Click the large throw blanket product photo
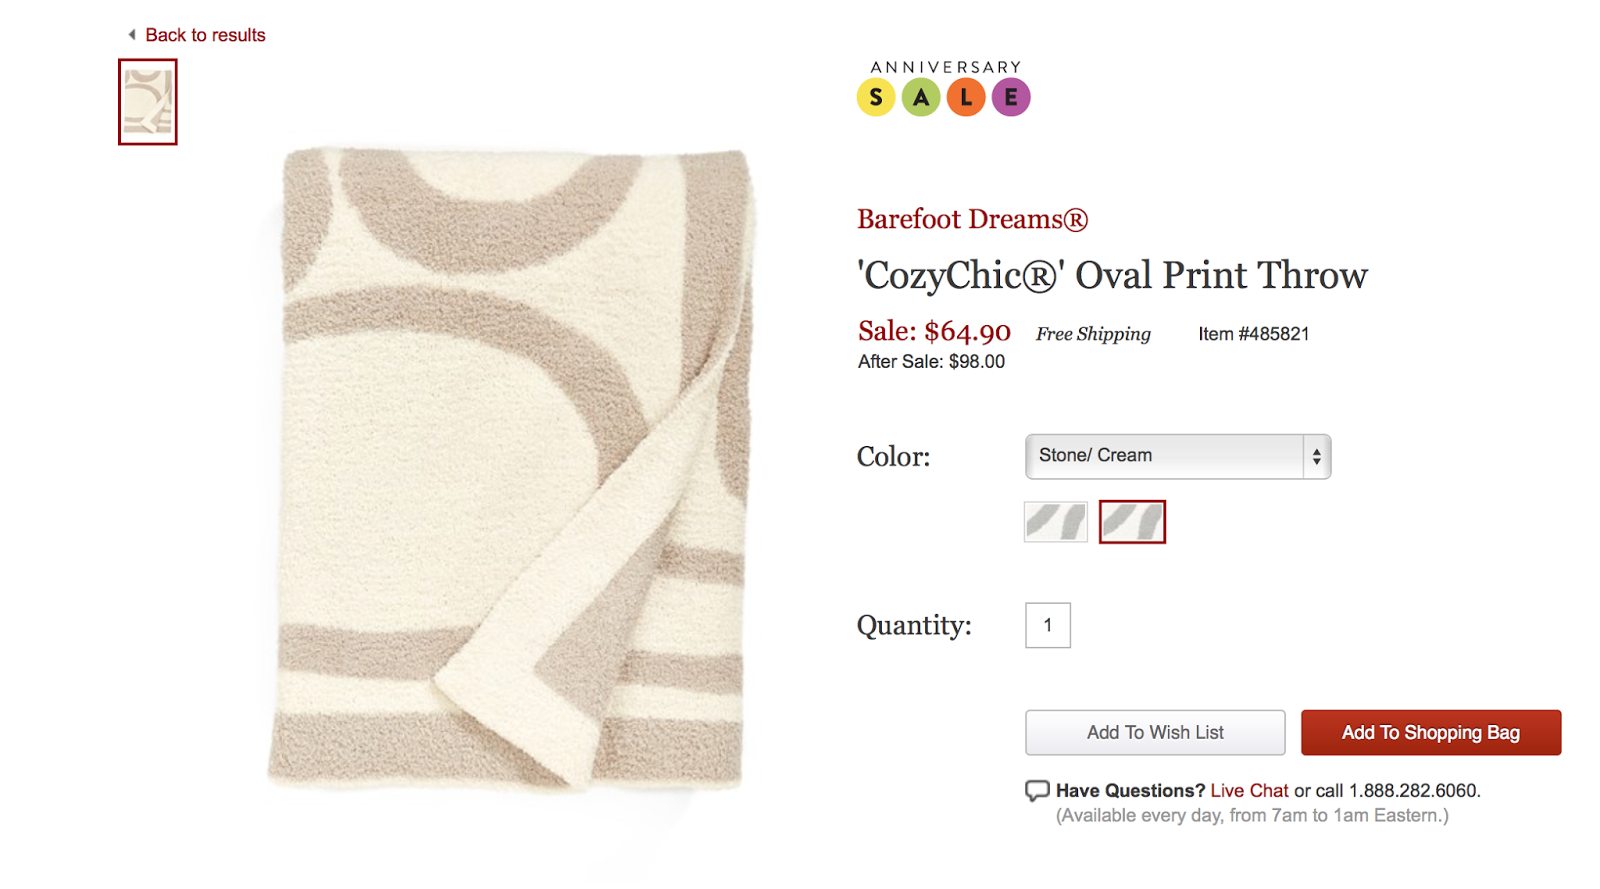 tap(510, 470)
